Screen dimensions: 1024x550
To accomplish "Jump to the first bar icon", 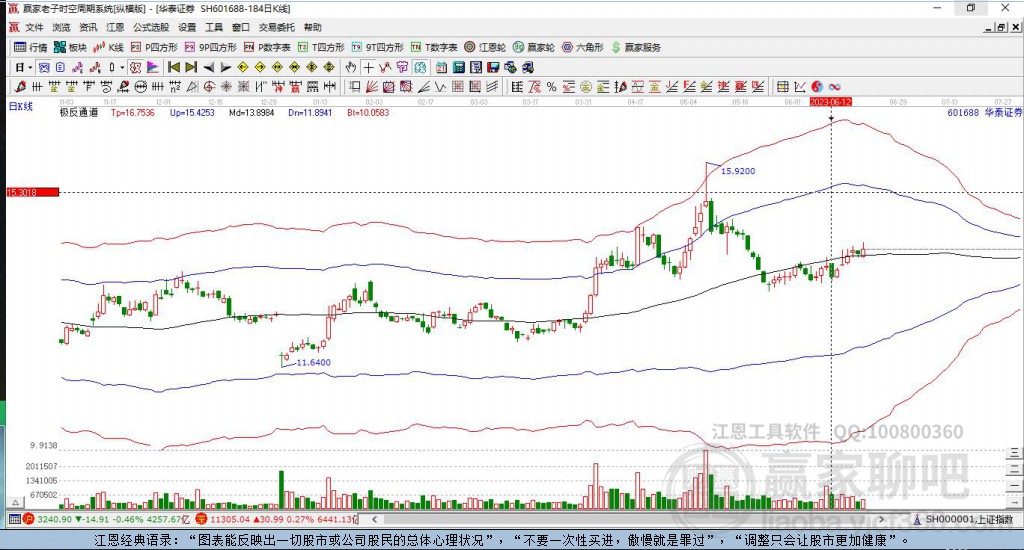I will (x=174, y=67).
